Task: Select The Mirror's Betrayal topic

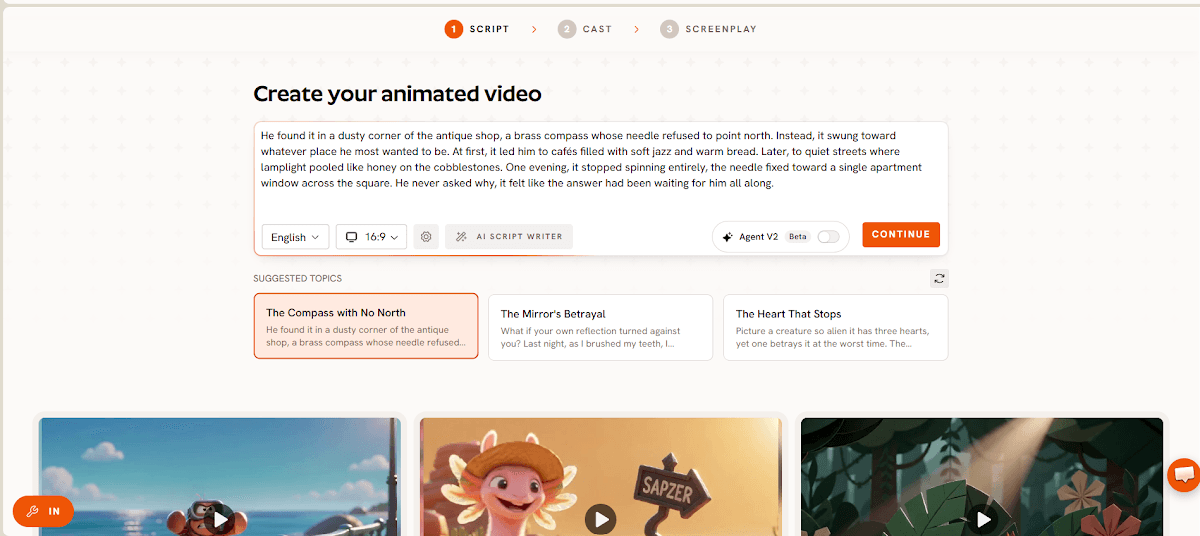Action: 600,327
